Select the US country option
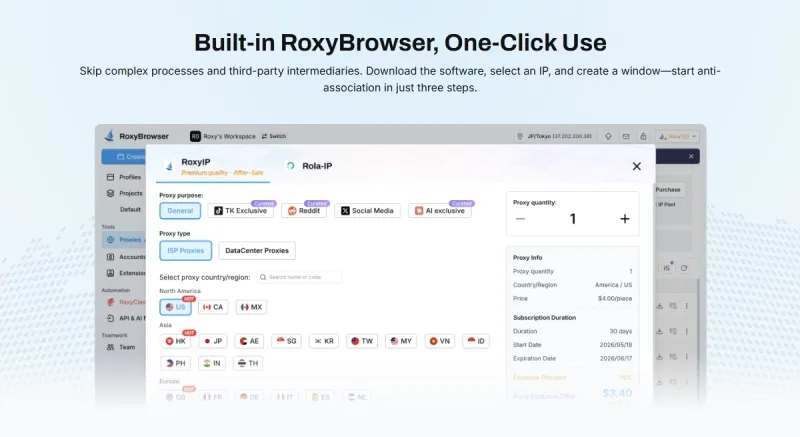Viewport: 800px width, 437px height. [x=176, y=307]
